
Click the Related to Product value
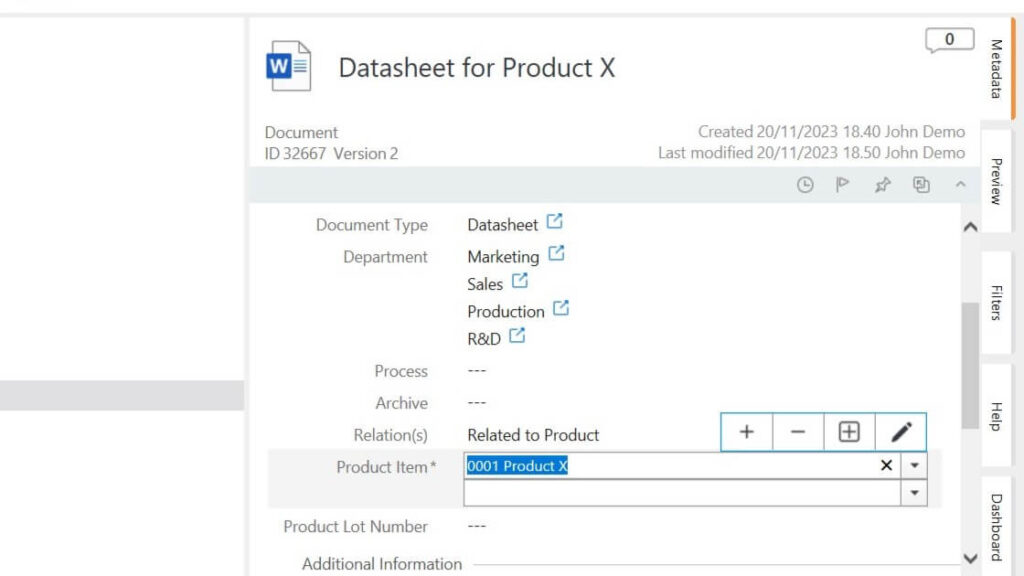click(x=533, y=435)
